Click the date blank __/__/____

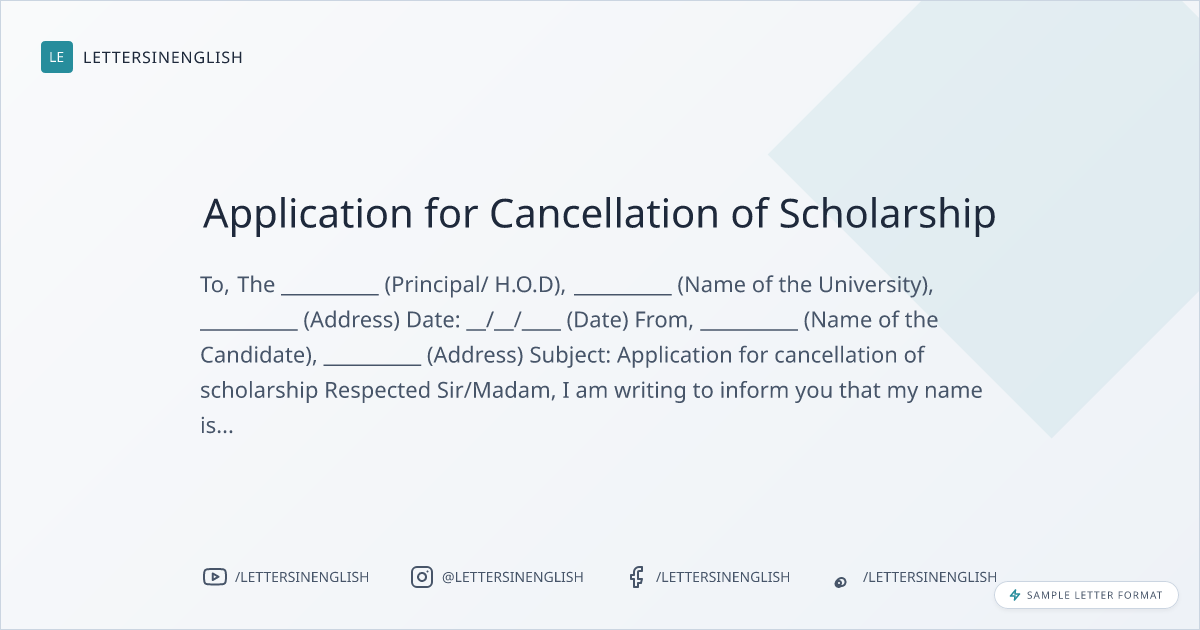[x=513, y=322]
